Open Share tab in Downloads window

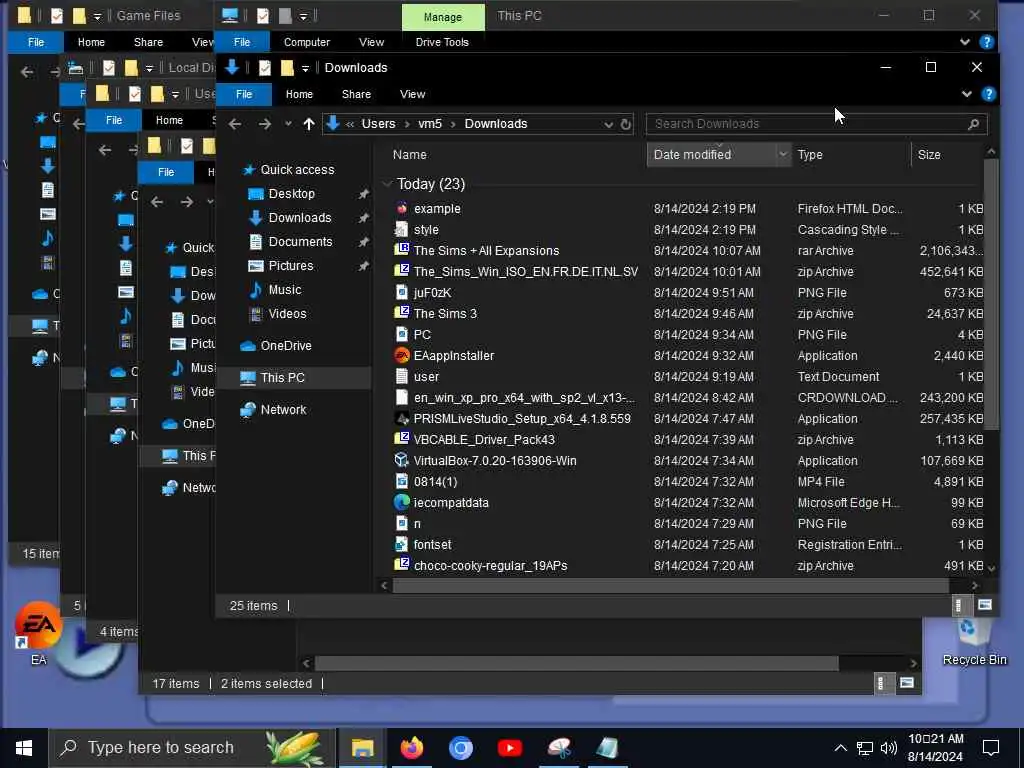coord(356,94)
